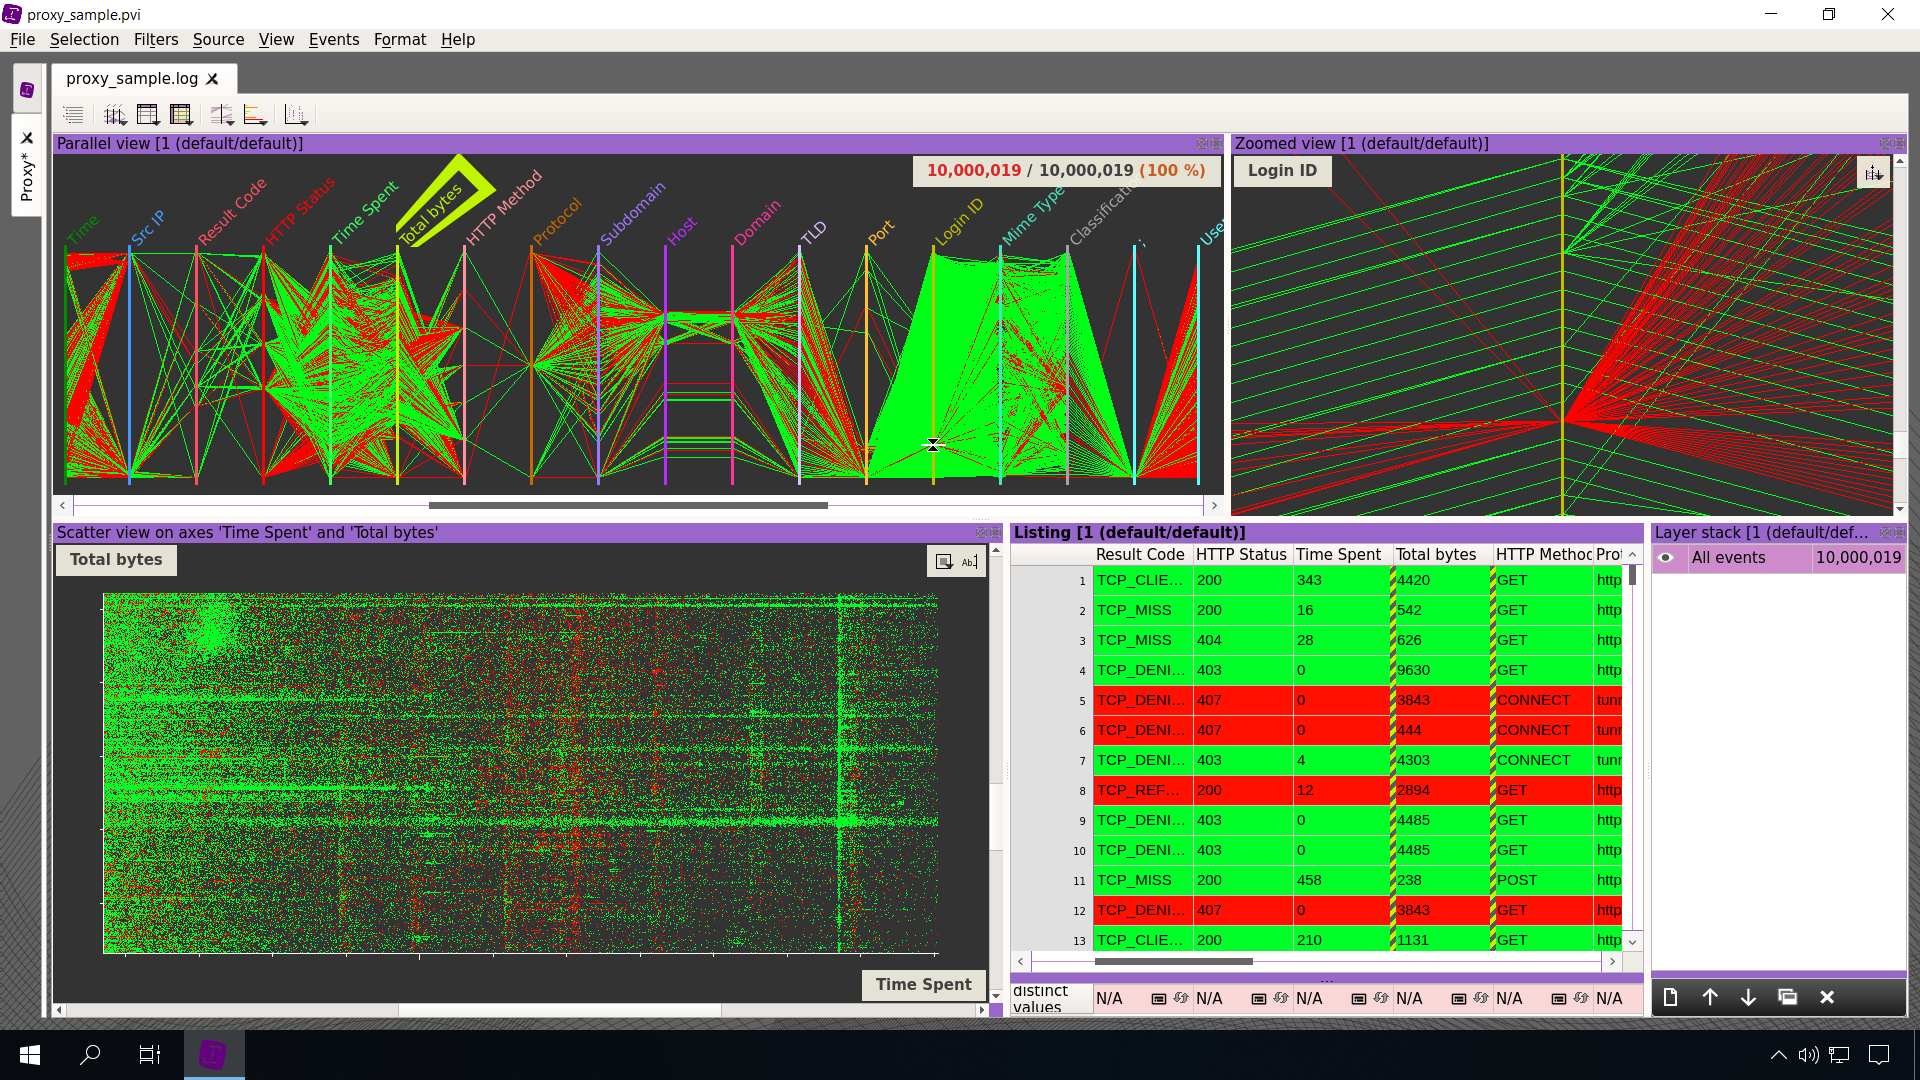Open the dropdown next to the scatter view icon
The image size is (1920, 1080).
point(306,123)
